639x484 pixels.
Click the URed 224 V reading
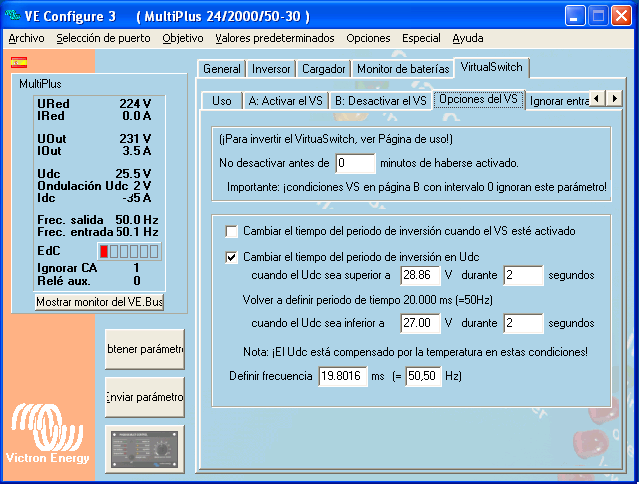coord(94,104)
